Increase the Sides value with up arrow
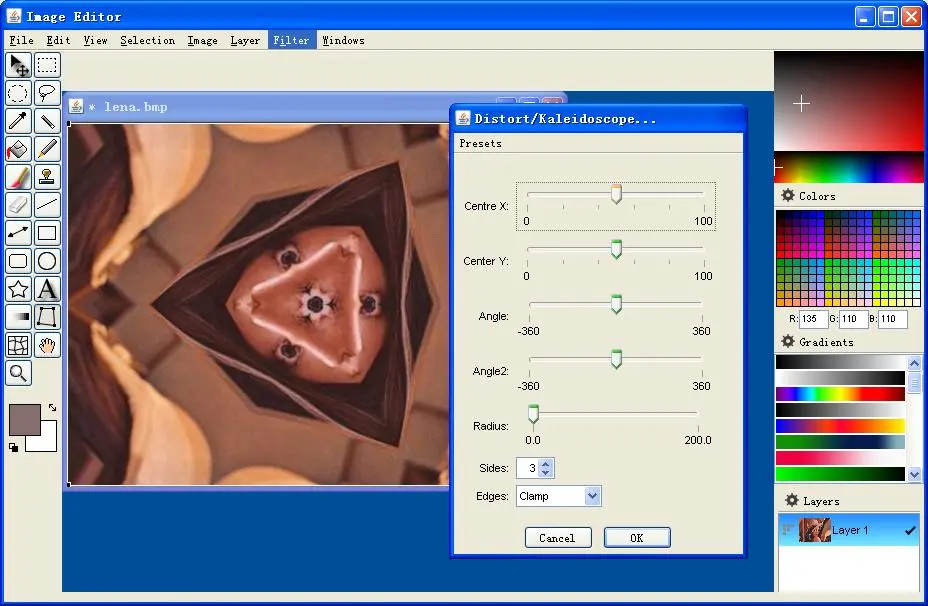This screenshot has width=928, height=606. pos(546,463)
